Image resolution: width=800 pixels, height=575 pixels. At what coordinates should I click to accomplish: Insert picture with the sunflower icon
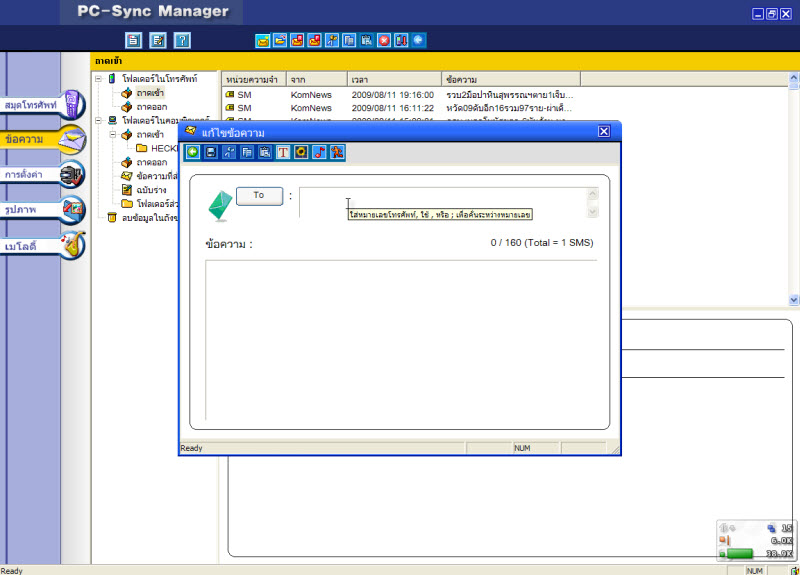(x=301, y=152)
